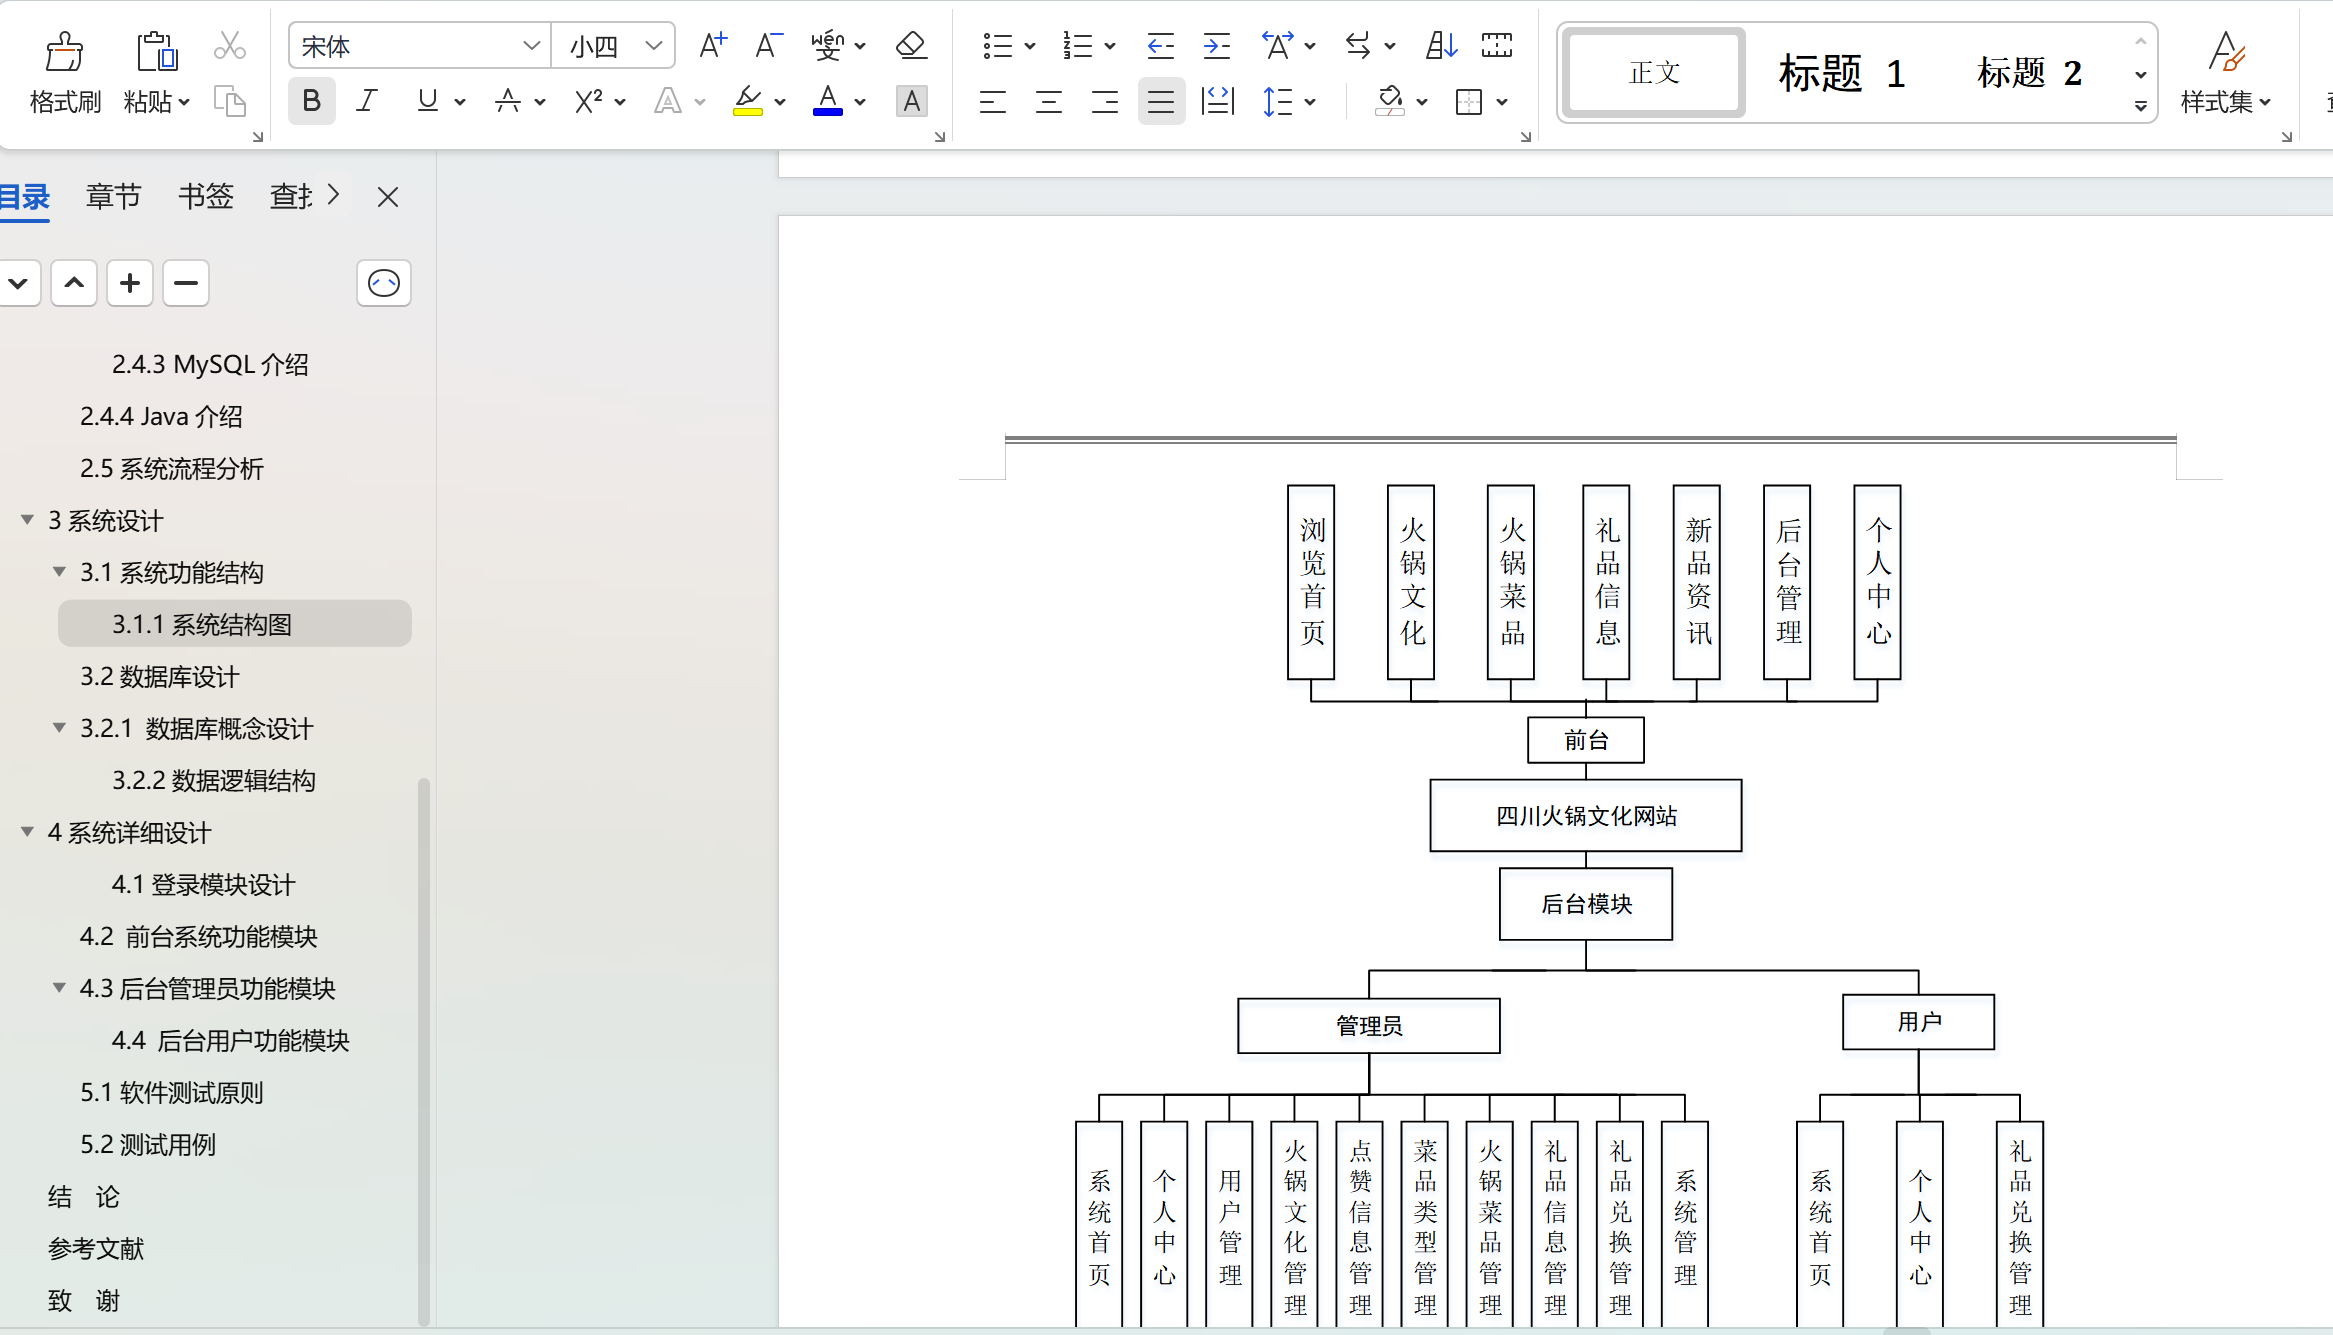Toggle italic formatting
2333x1335 pixels.
click(x=366, y=101)
